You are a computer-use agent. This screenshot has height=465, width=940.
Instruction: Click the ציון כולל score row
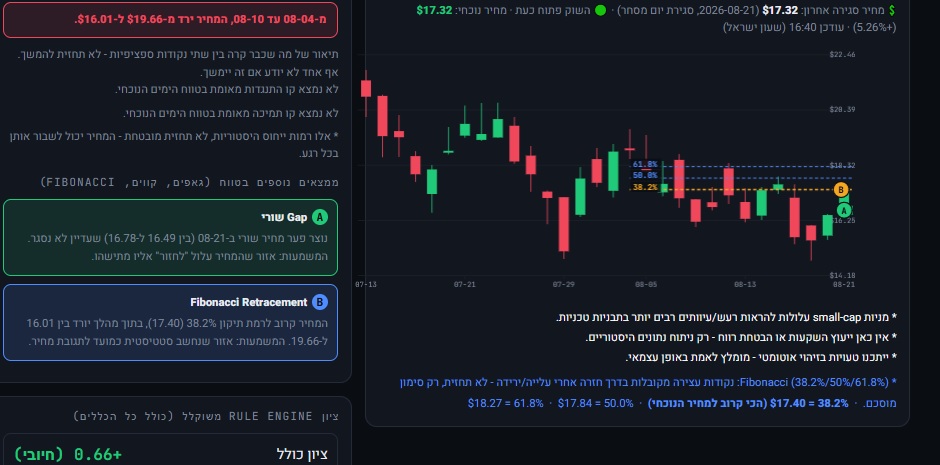click(x=170, y=454)
